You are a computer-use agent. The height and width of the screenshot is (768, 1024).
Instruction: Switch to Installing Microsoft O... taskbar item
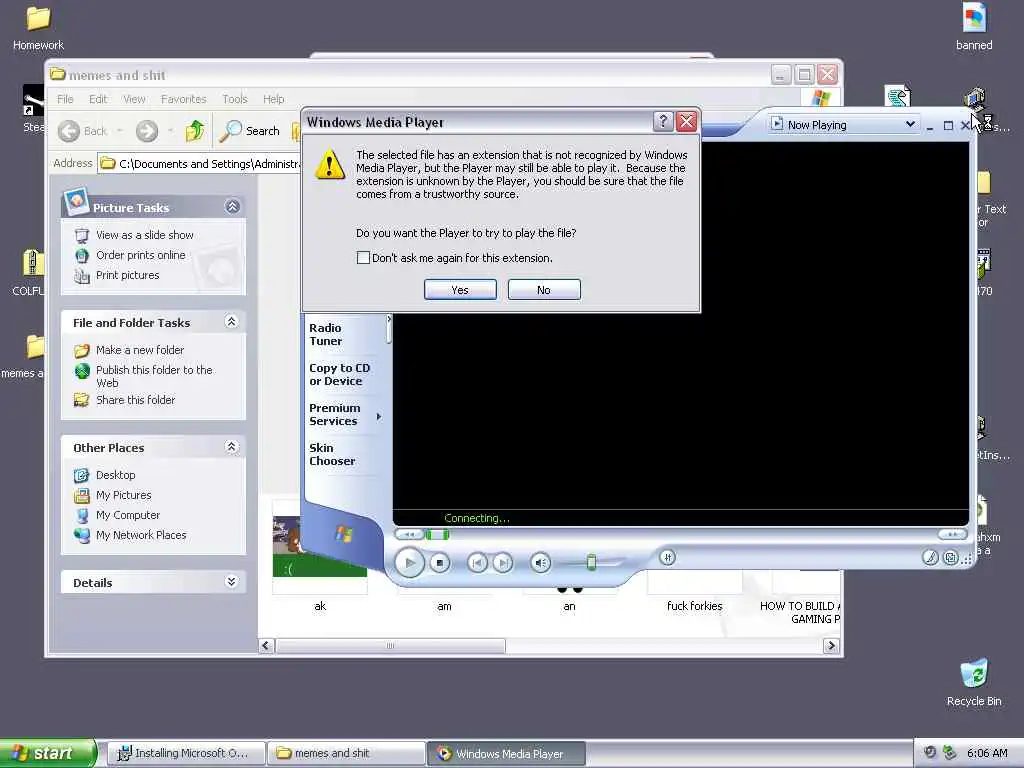(x=185, y=753)
